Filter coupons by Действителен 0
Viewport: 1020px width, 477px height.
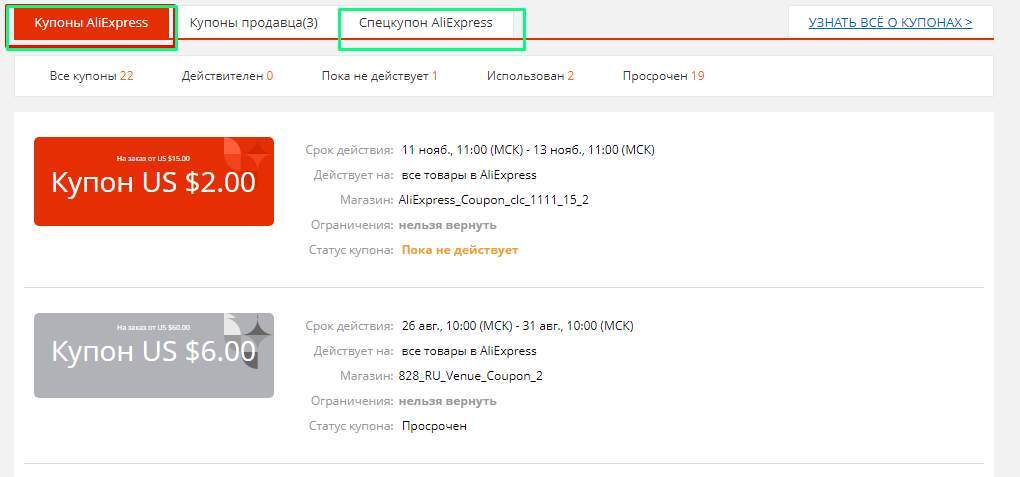pos(227,76)
